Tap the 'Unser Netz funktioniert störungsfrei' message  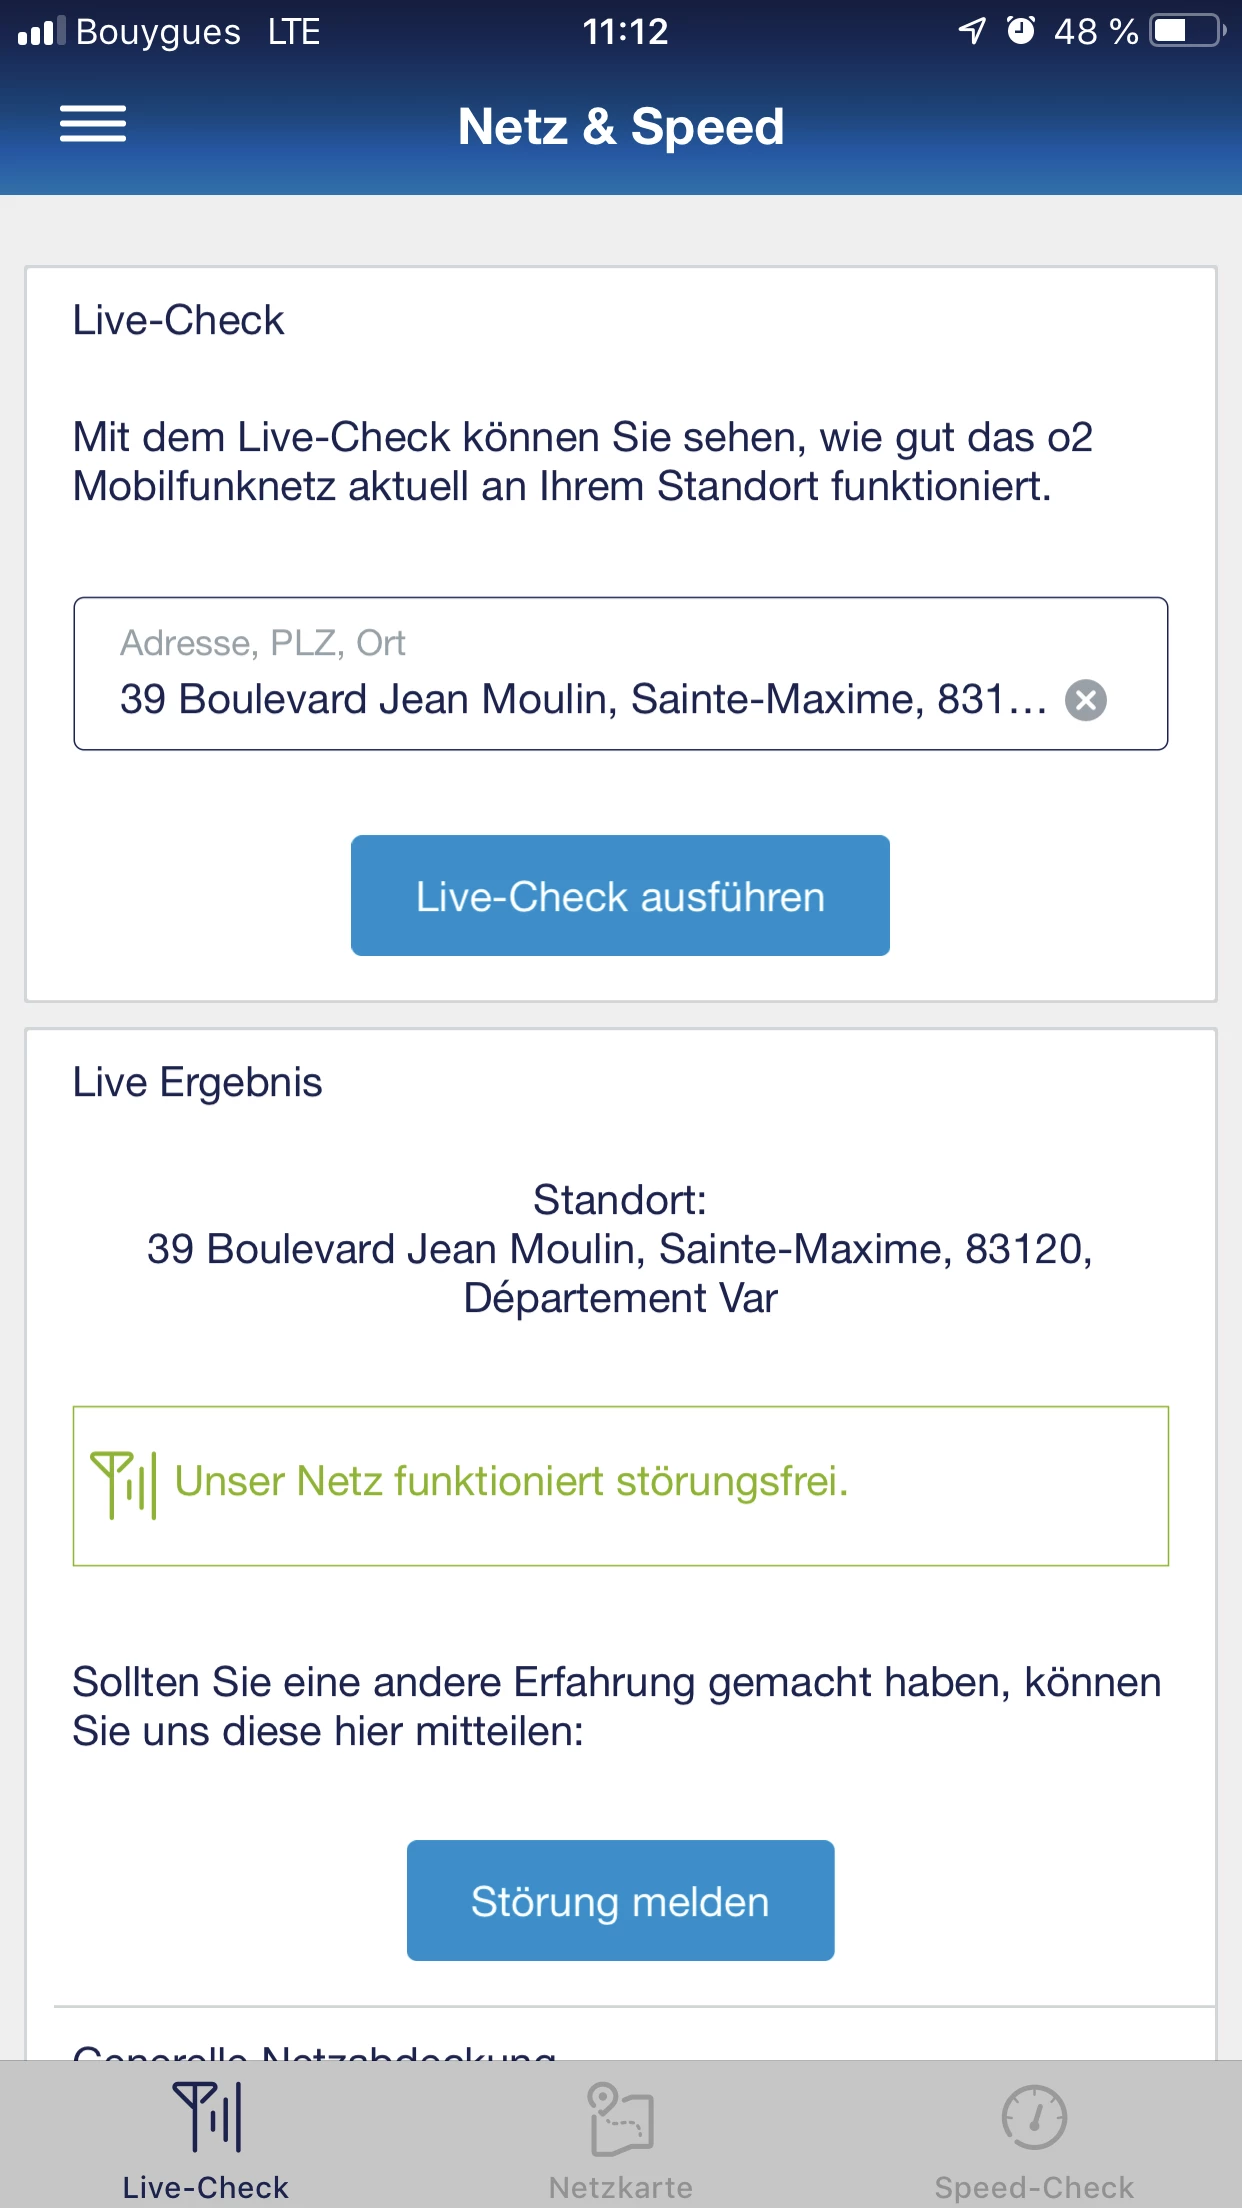511,1482
